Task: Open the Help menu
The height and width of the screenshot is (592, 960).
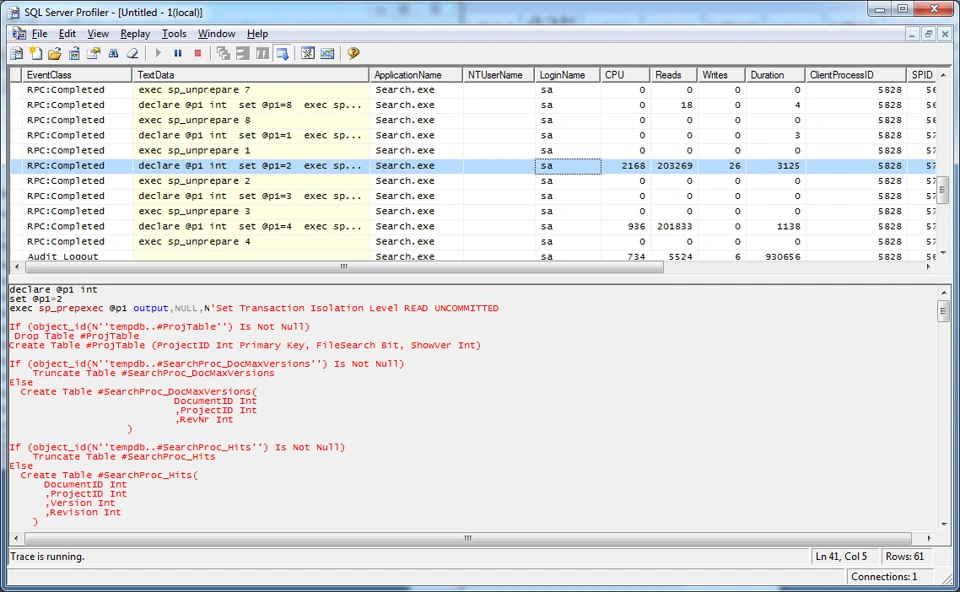Action: click(x=257, y=34)
